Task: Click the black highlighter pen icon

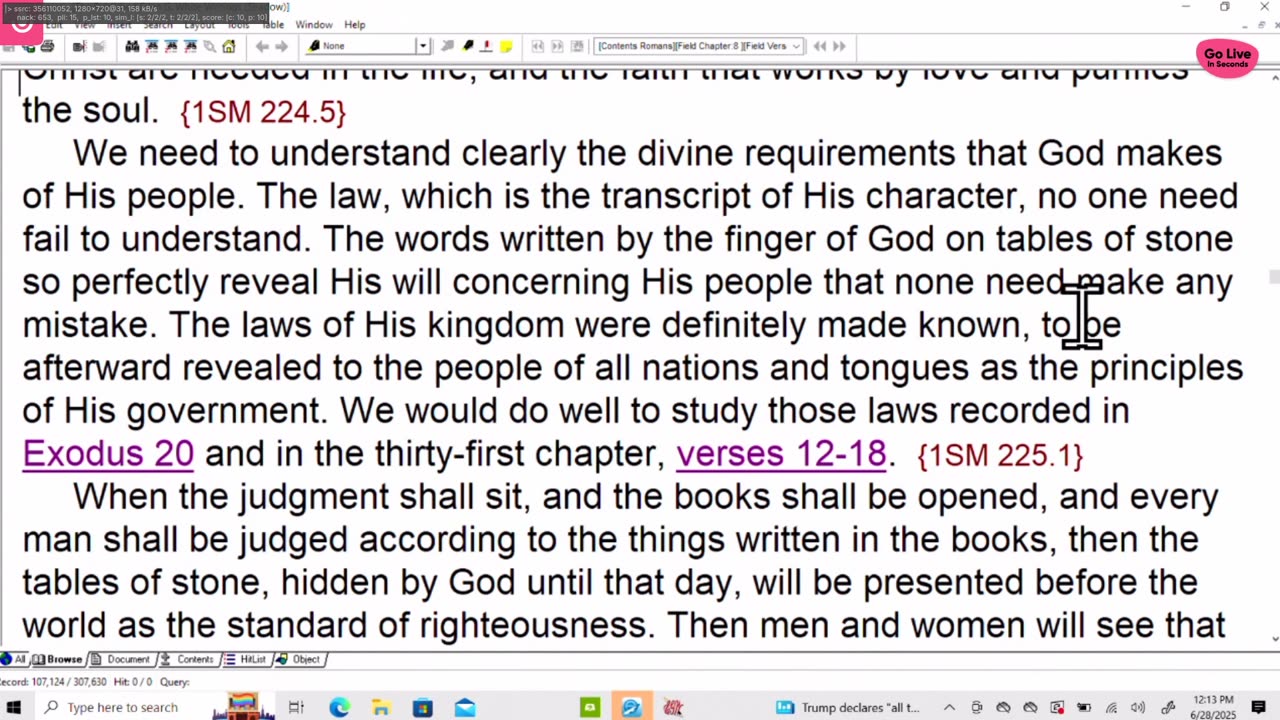Action: [467, 46]
